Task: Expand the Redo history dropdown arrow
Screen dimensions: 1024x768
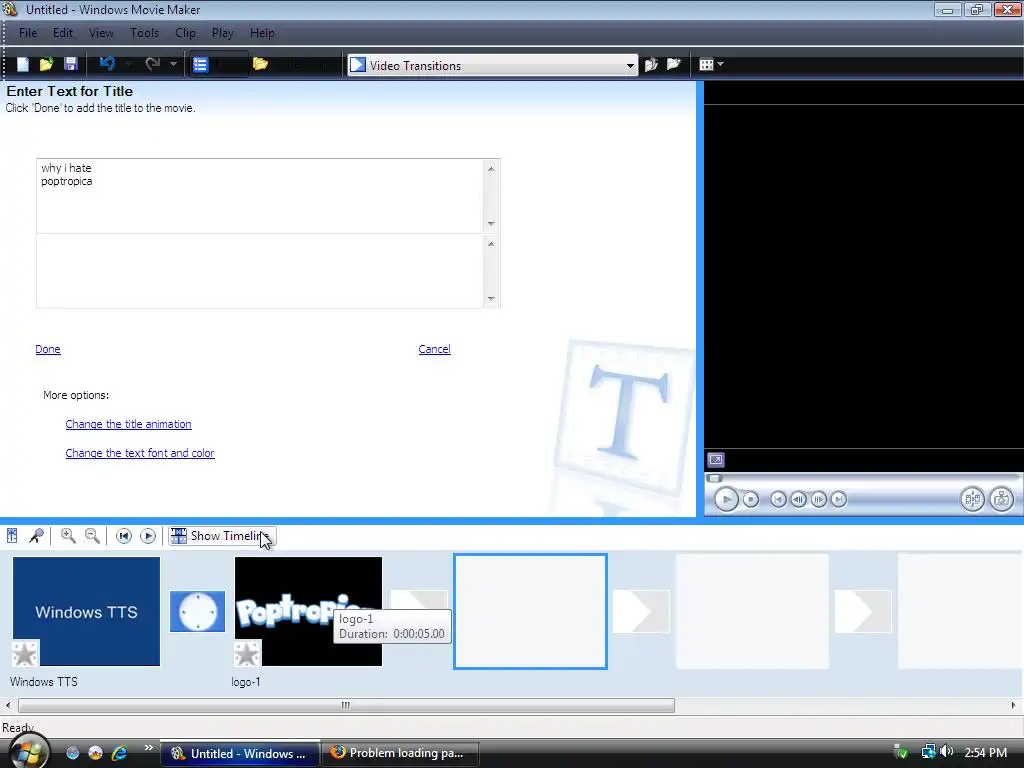Action: (173, 64)
